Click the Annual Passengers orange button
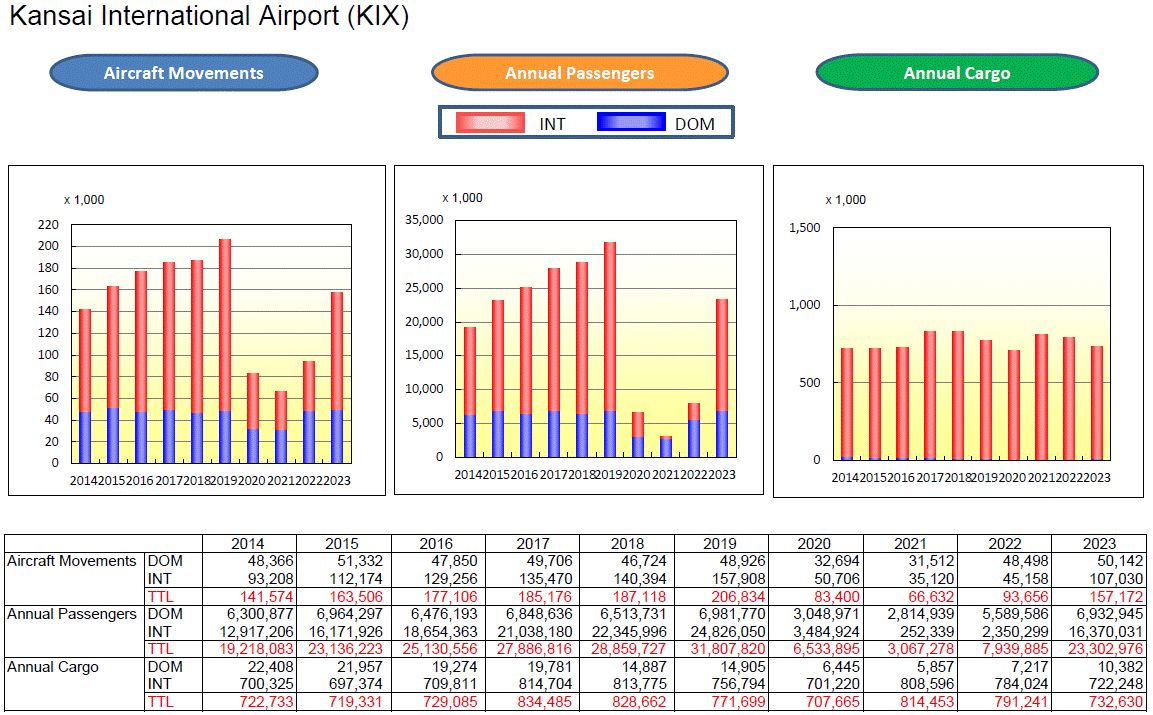Viewport: 1153px width, 715px height. coord(579,73)
